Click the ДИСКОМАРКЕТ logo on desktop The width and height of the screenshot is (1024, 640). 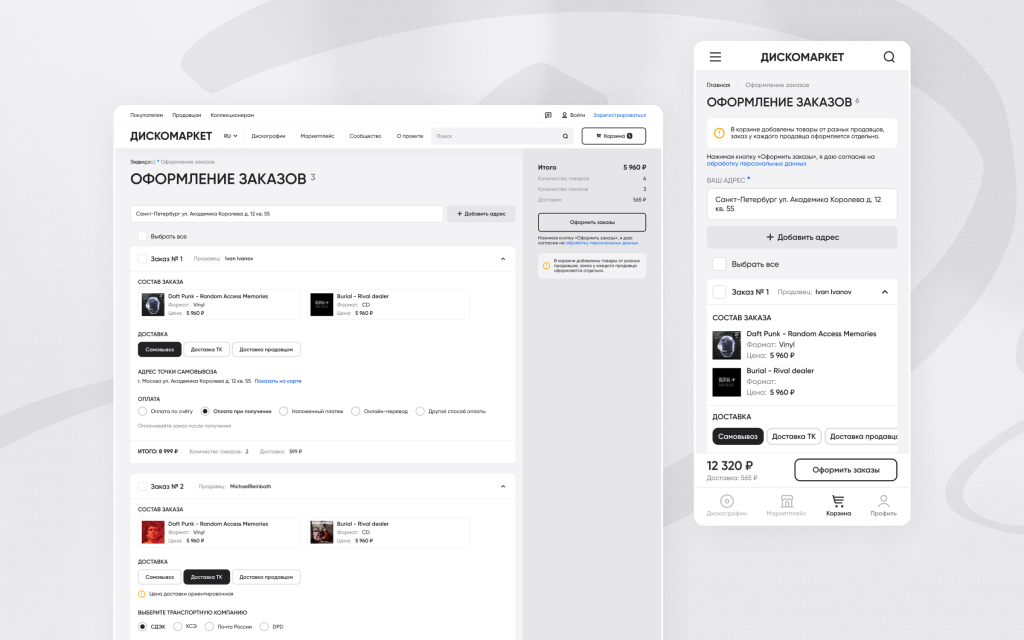click(x=171, y=136)
